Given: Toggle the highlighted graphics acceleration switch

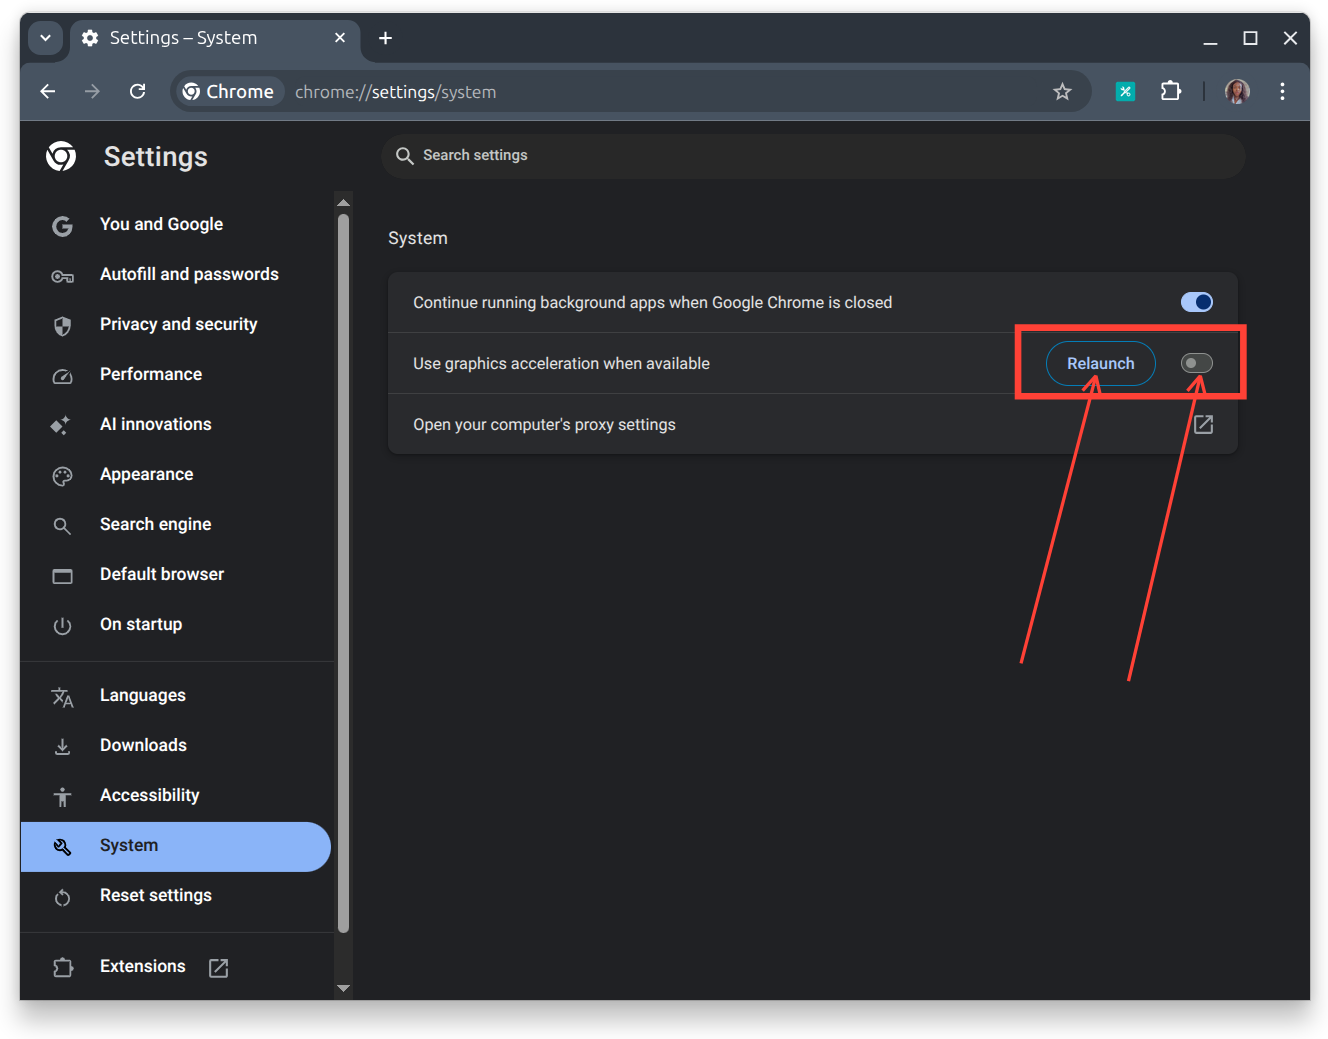Looking at the screenshot, I should tap(1196, 363).
